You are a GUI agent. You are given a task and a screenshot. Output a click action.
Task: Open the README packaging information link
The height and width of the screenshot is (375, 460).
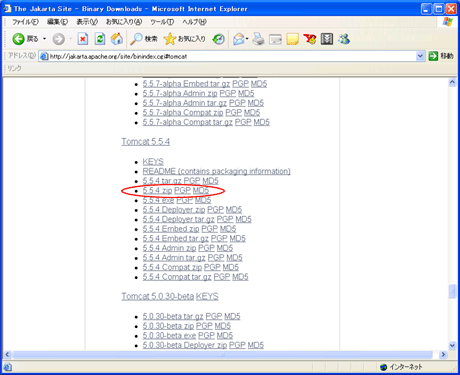coord(217,171)
